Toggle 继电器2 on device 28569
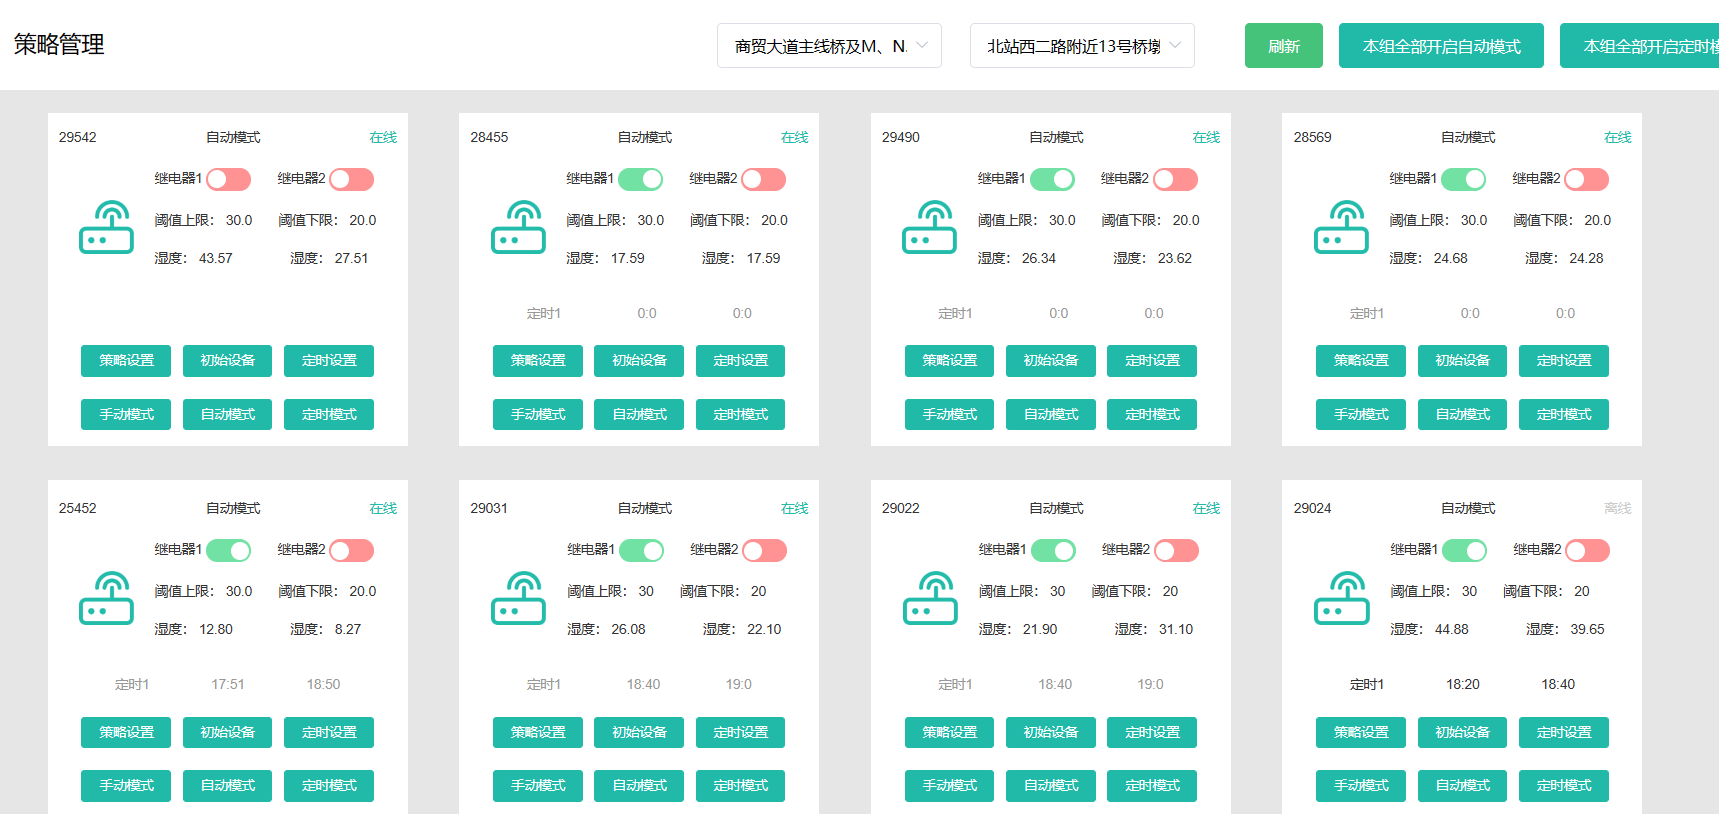The height and width of the screenshot is (814, 1719). tap(1586, 179)
